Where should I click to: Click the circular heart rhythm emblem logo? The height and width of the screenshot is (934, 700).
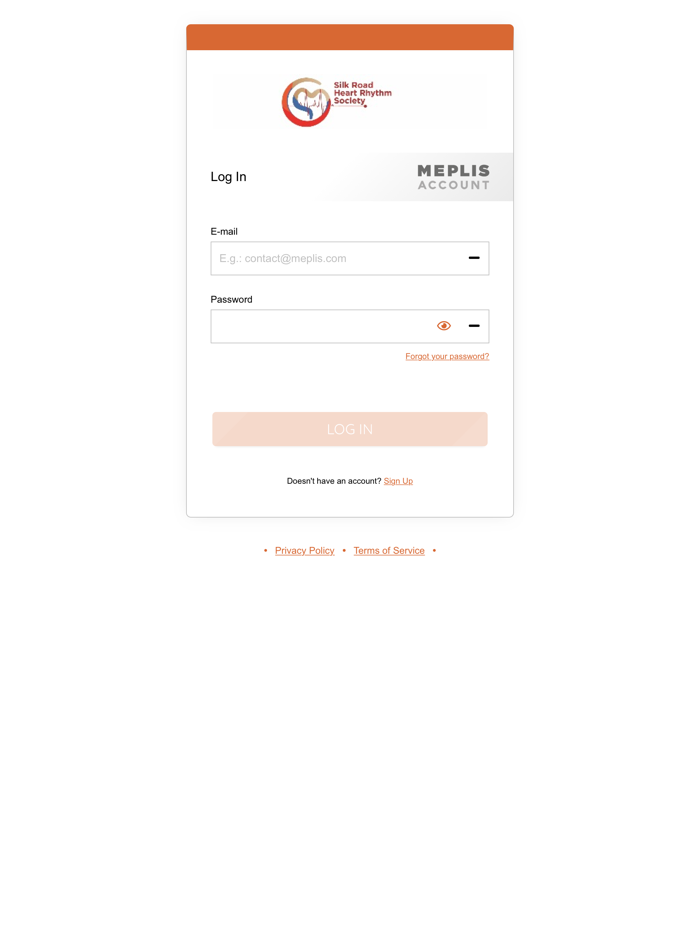point(306,102)
